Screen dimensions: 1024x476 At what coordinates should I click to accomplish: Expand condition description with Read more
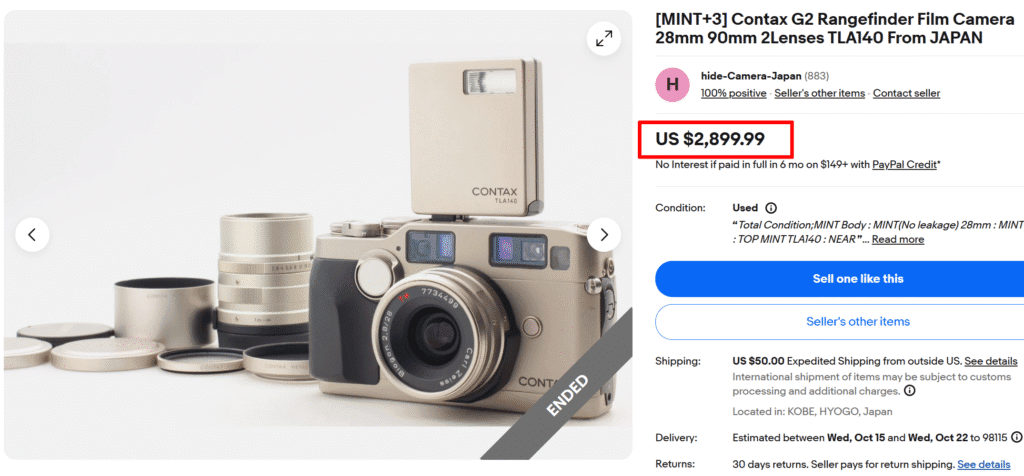click(x=898, y=239)
